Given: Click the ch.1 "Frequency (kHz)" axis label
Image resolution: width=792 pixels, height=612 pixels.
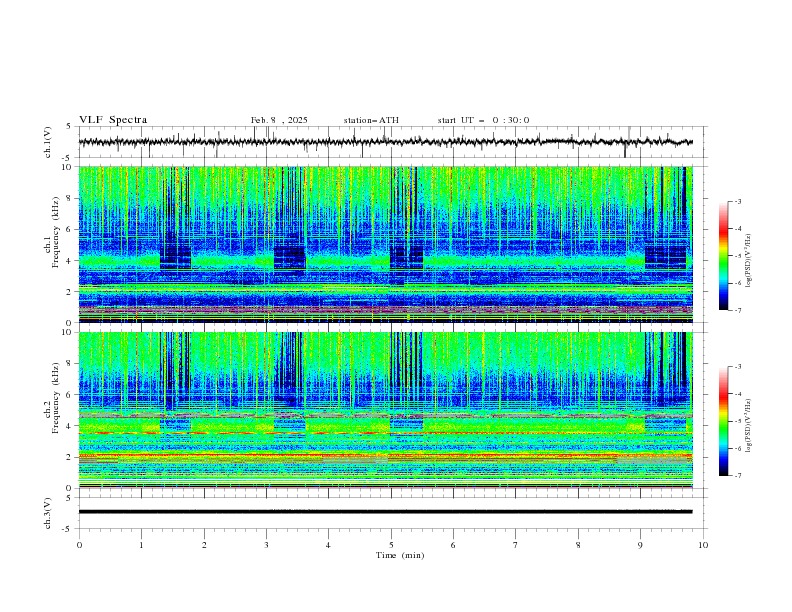Looking at the screenshot, I should [x=57, y=232].
